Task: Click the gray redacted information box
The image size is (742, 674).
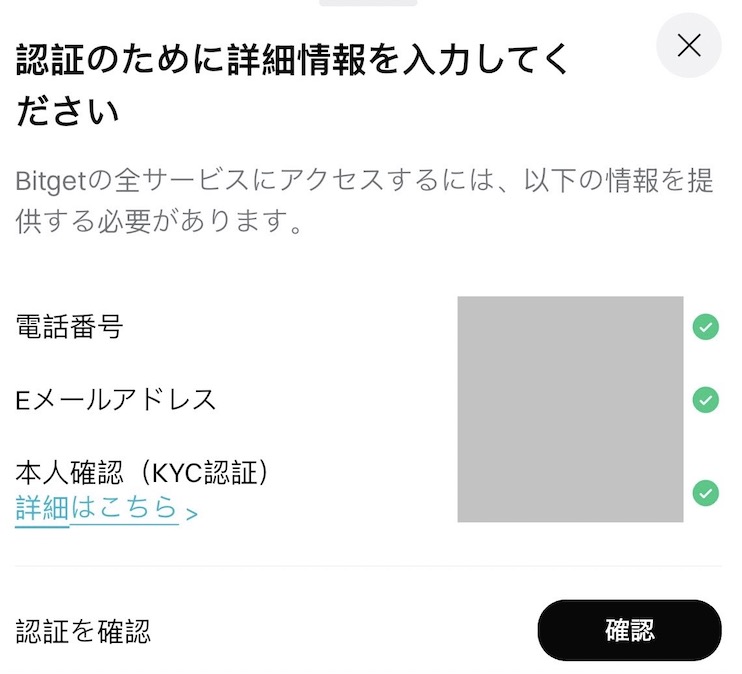Action: [x=570, y=409]
